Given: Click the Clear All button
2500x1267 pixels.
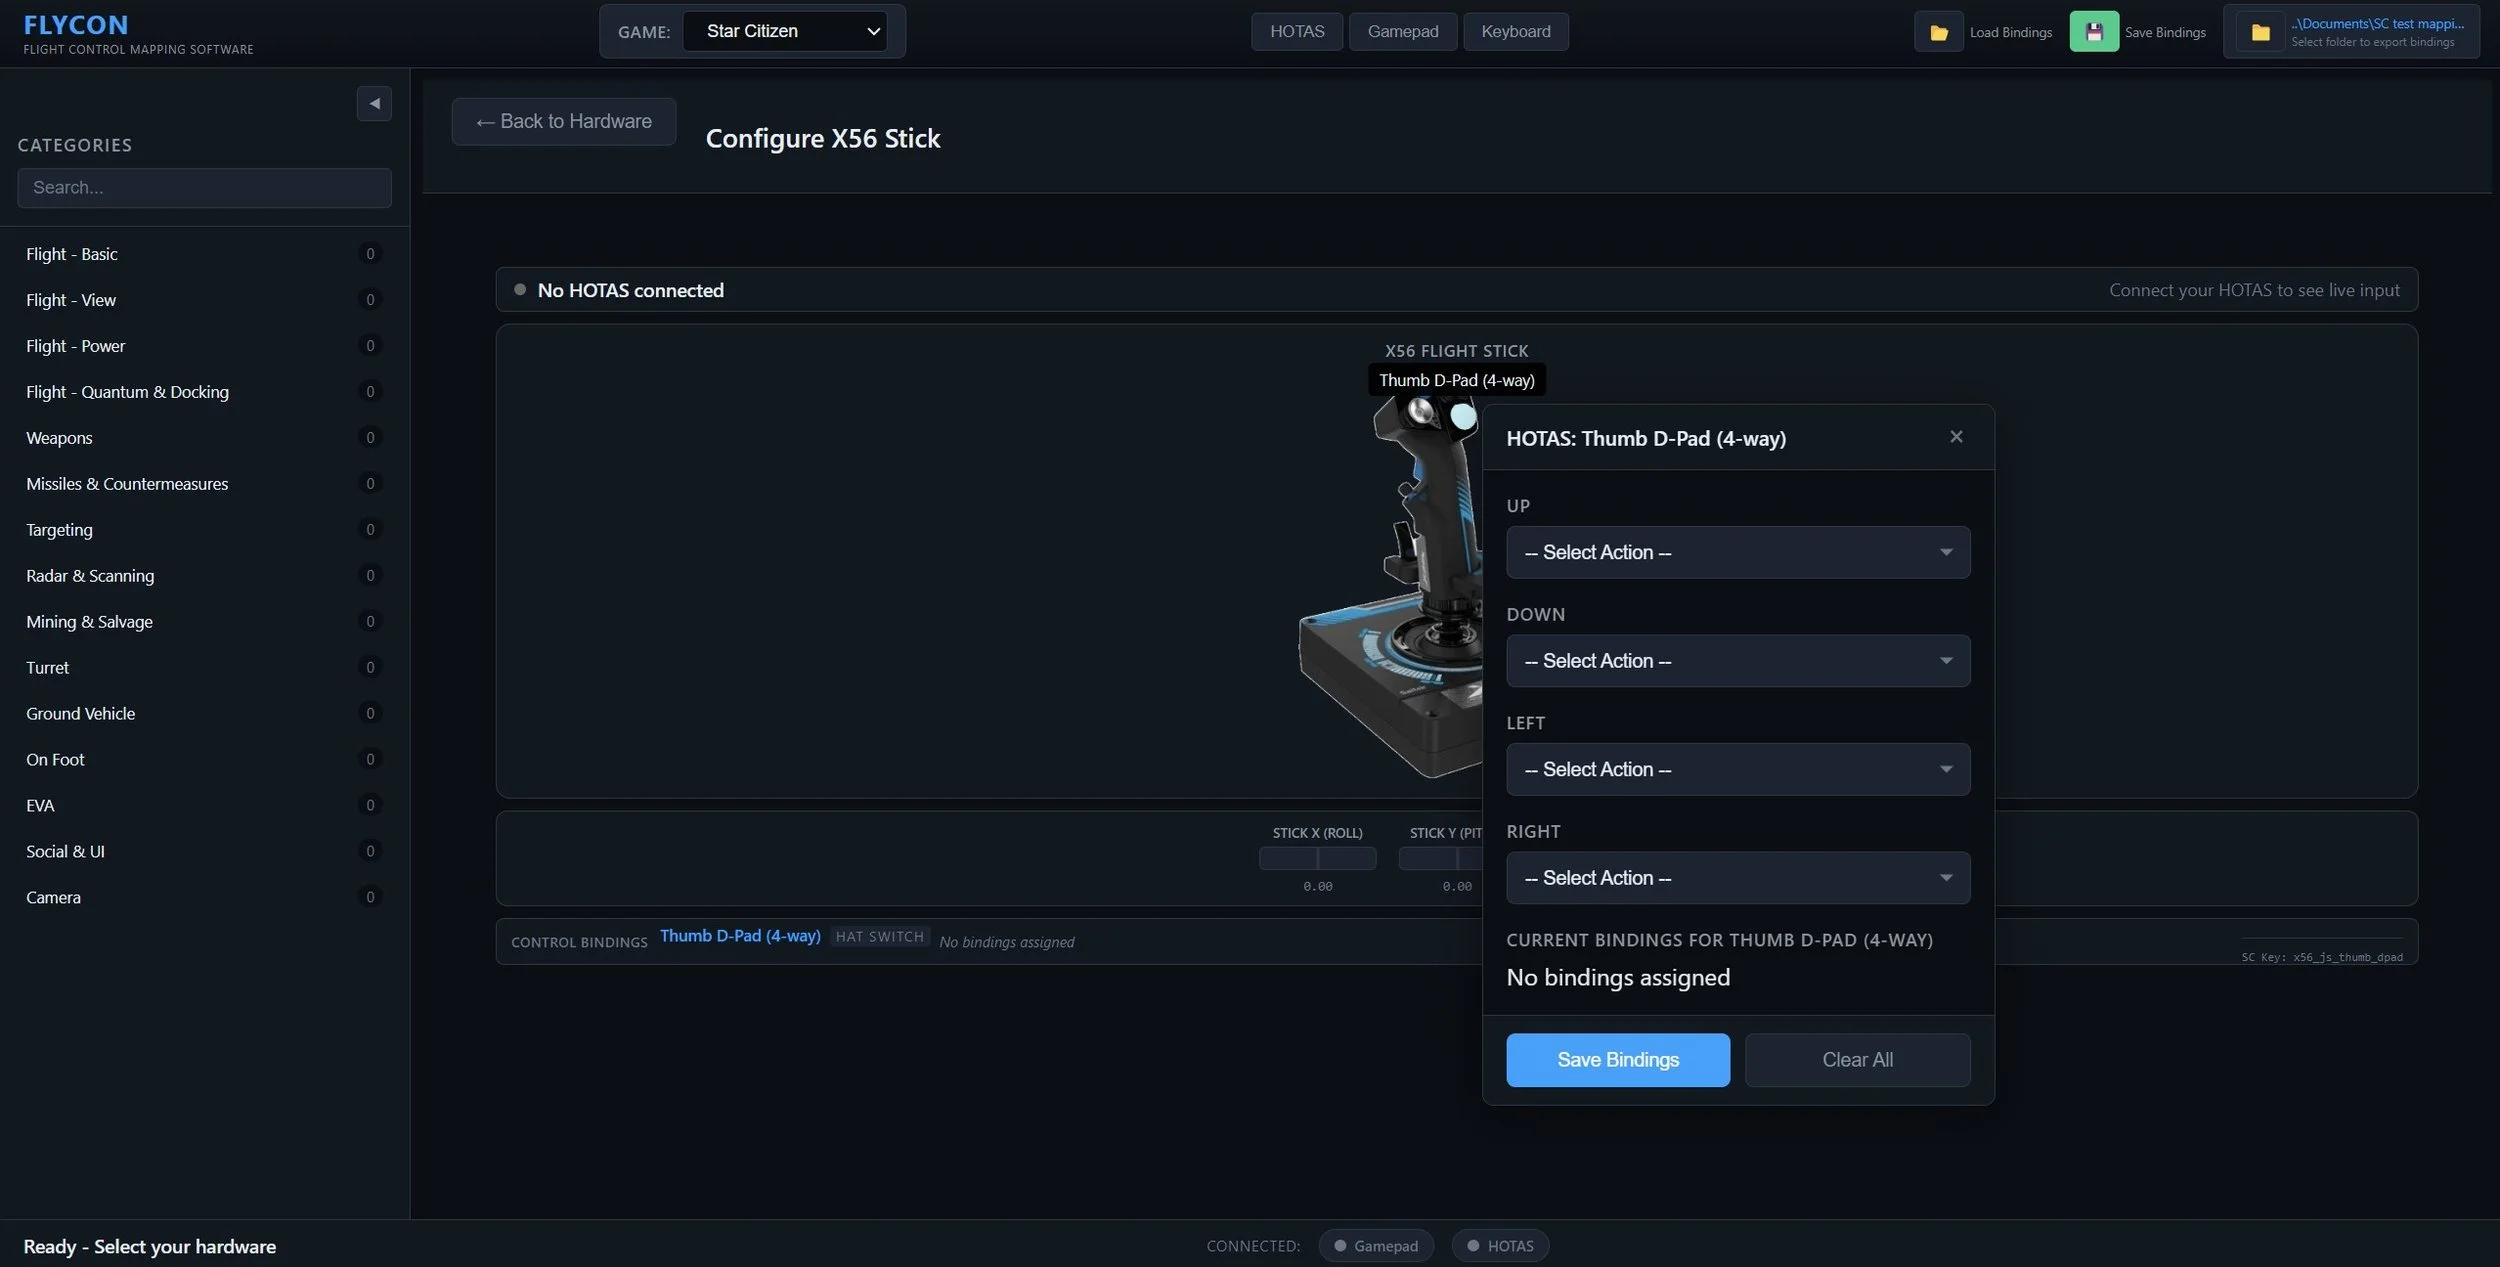Looking at the screenshot, I should pyautogui.click(x=1857, y=1060).
